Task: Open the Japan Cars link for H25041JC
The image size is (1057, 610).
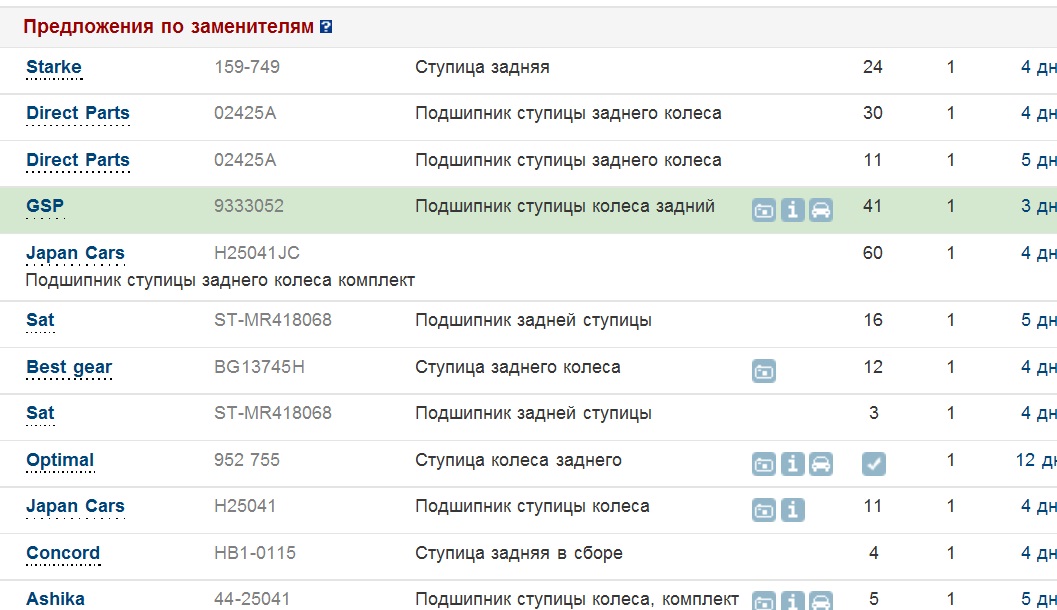Action: (x=75, y=253)
